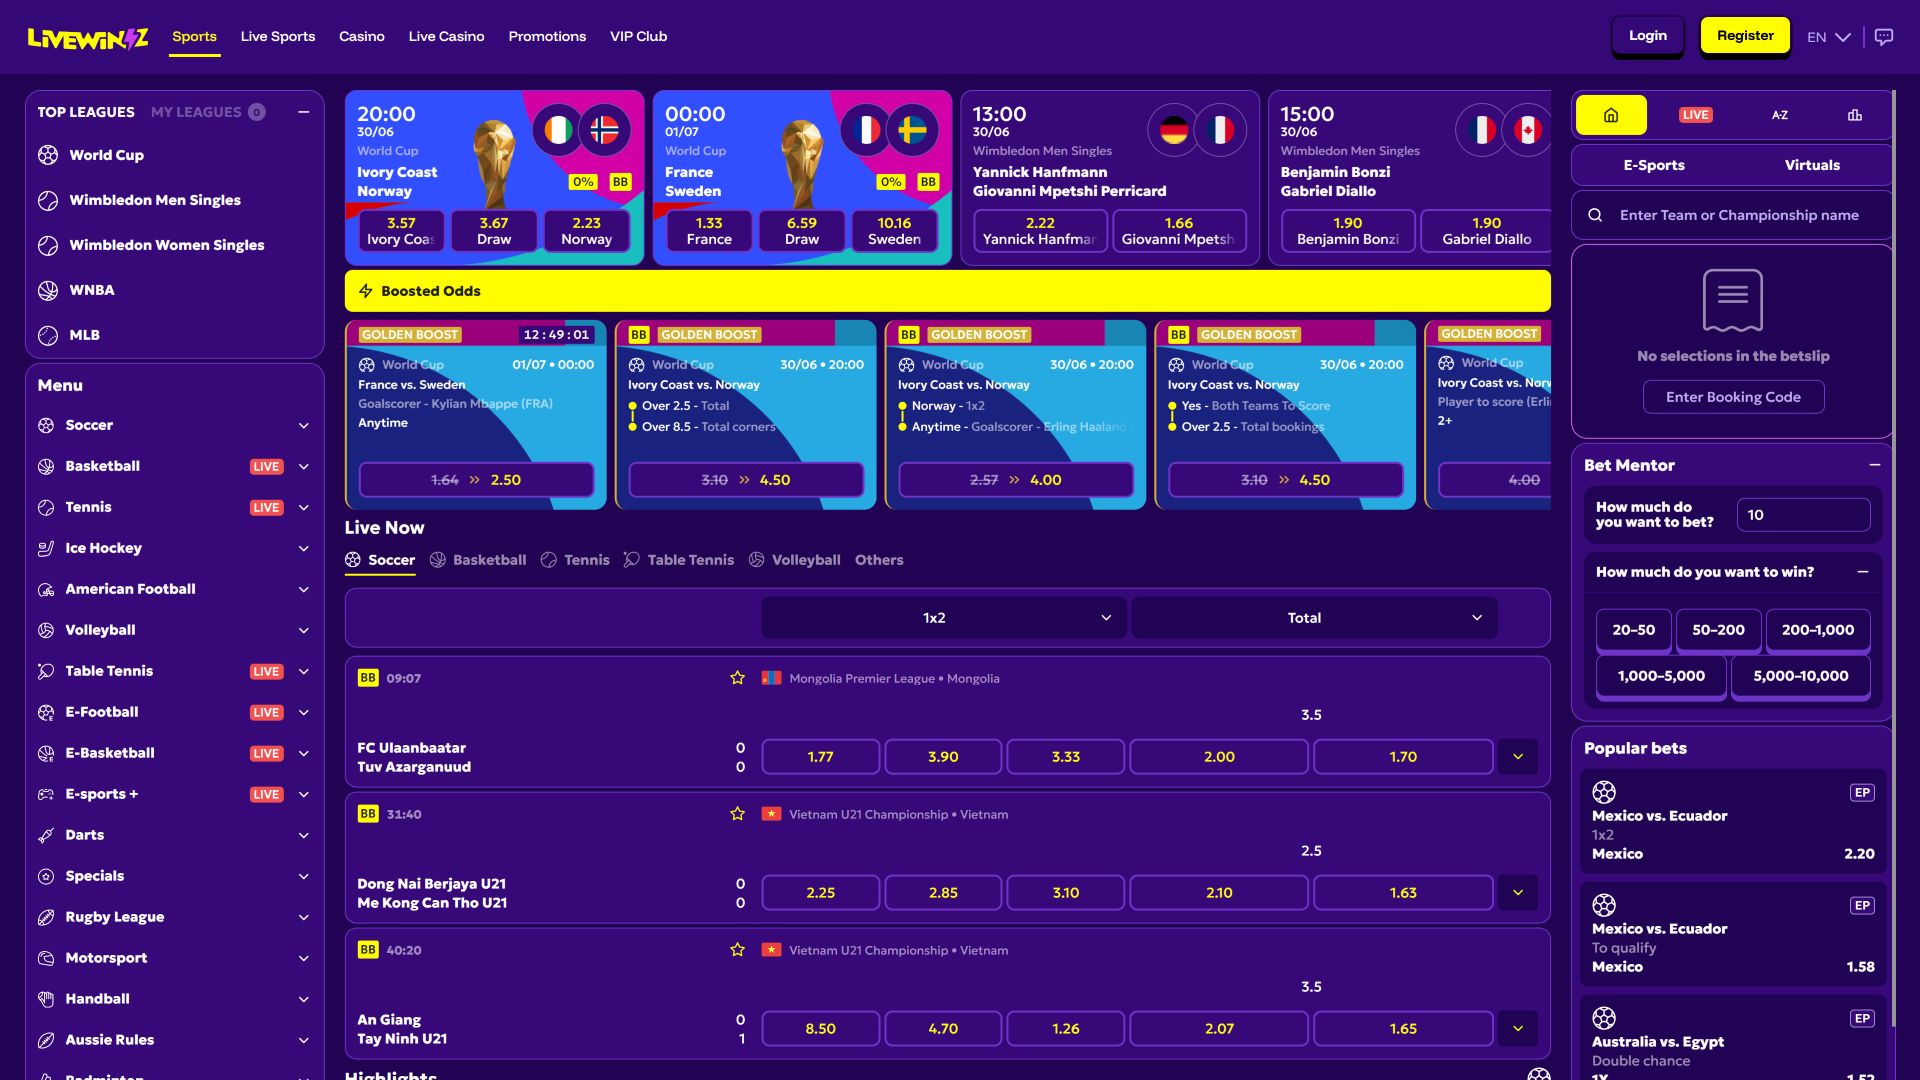This screenshot has width=1920, height=1080.
Task: Click the Wimbledon Women Singles tennis icon
Action: coord(48,245)
